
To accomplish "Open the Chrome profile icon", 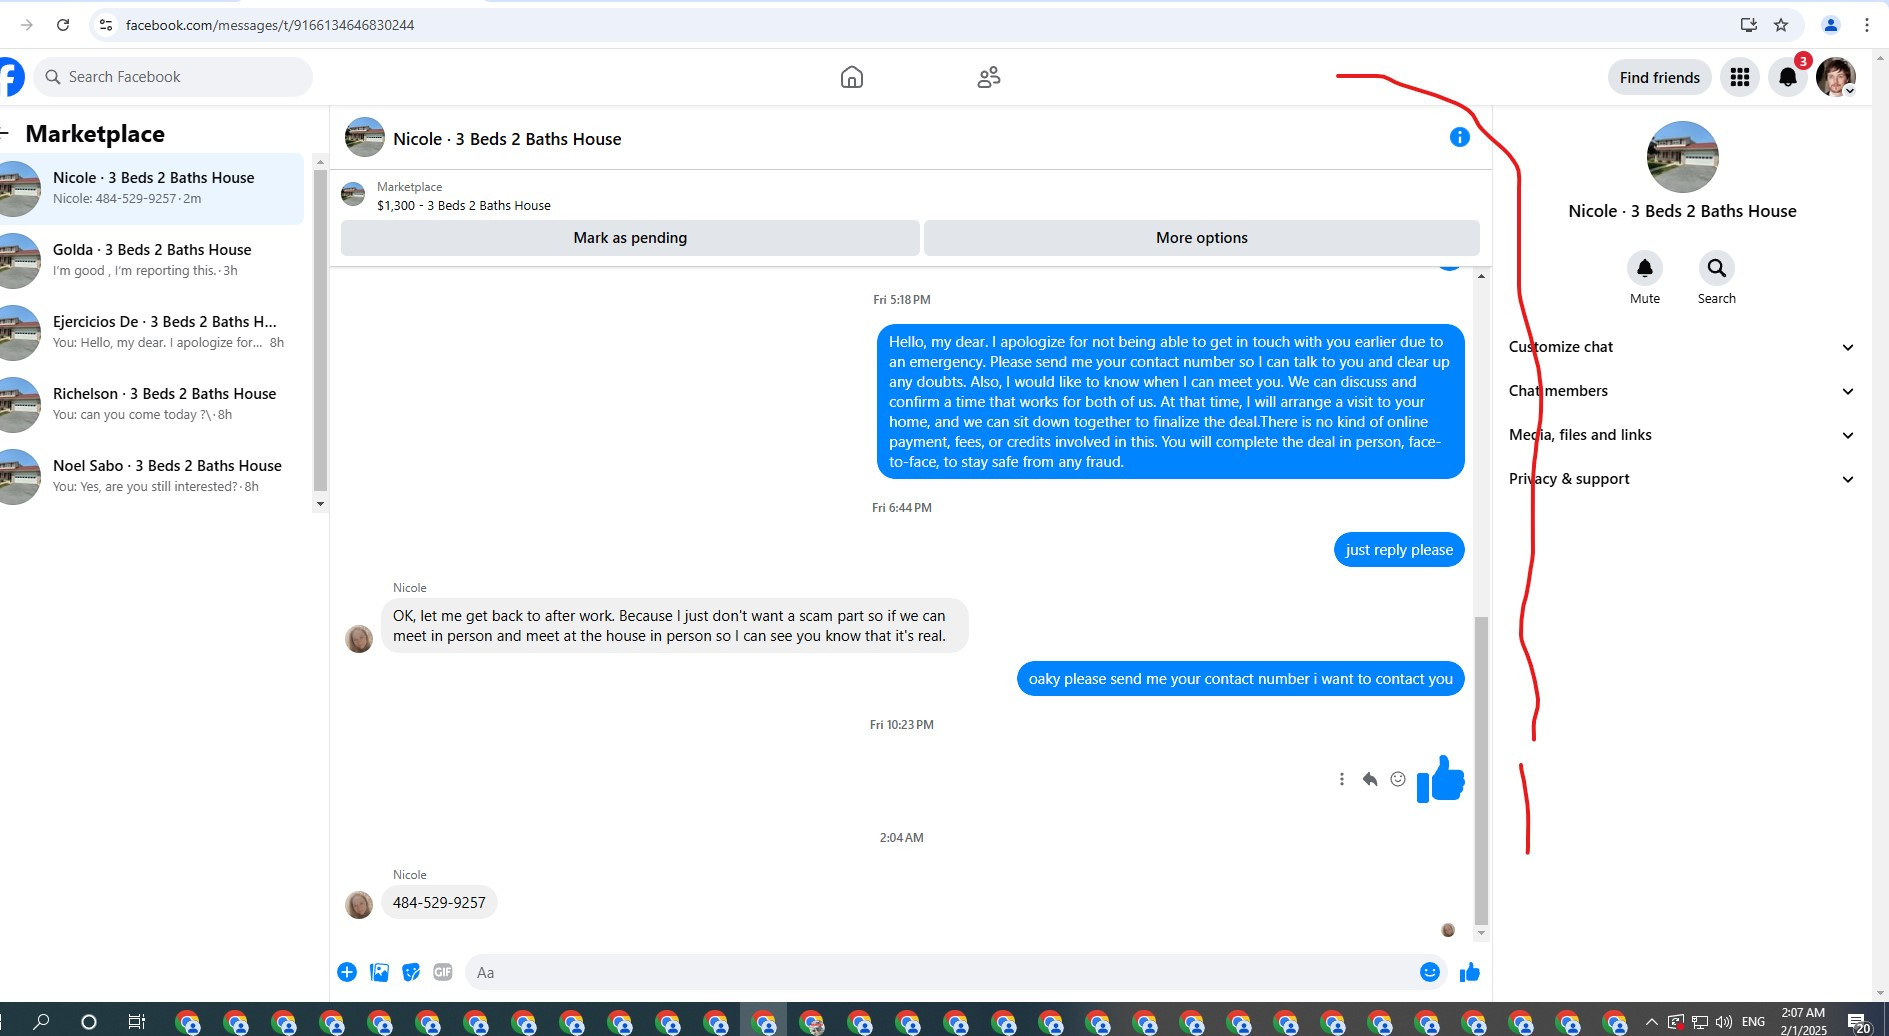I will pyautogui.click(x=1831, y=25).
